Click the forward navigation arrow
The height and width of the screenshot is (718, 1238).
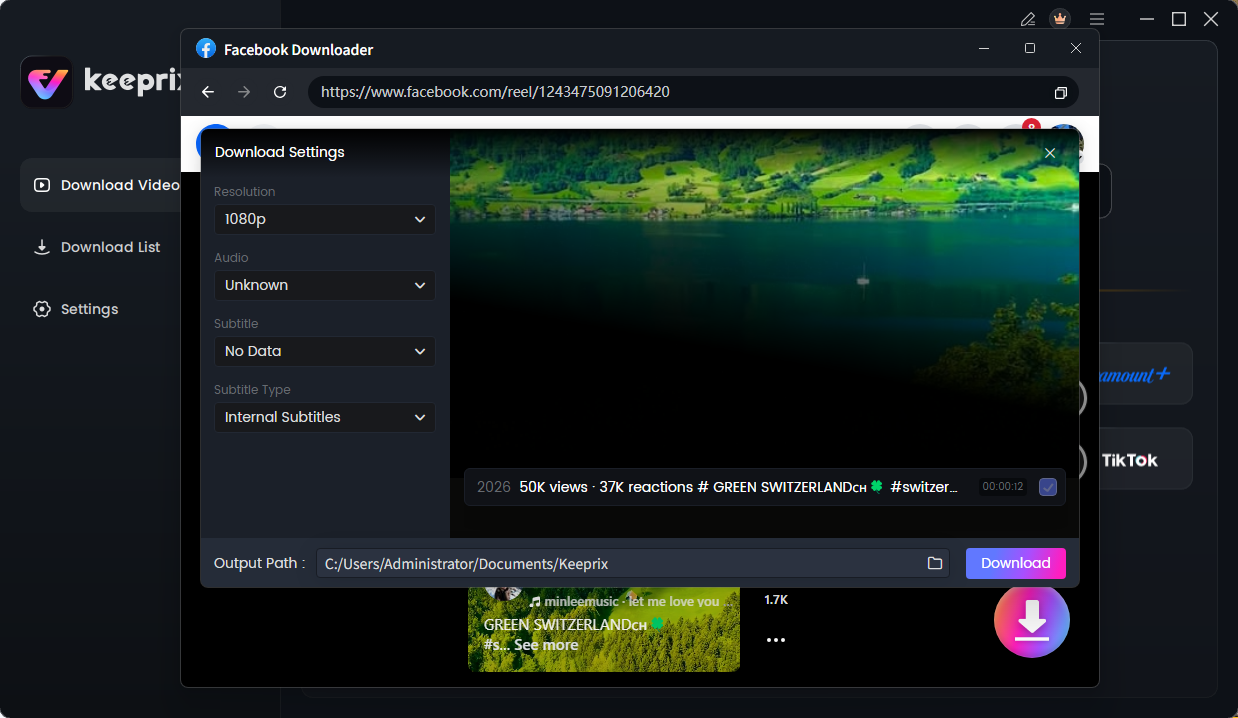coord(243,91)
